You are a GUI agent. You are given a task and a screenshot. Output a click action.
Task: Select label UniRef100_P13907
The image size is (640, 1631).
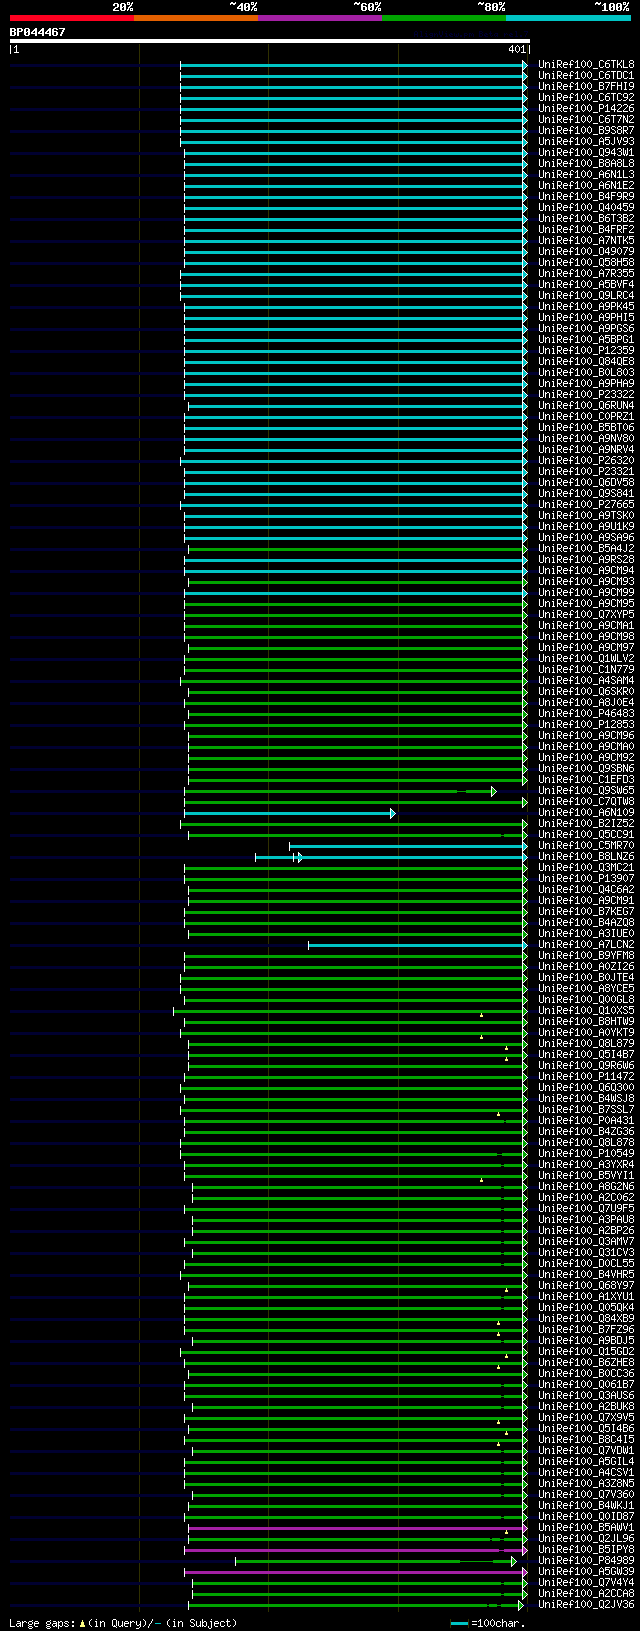point(586,878)
